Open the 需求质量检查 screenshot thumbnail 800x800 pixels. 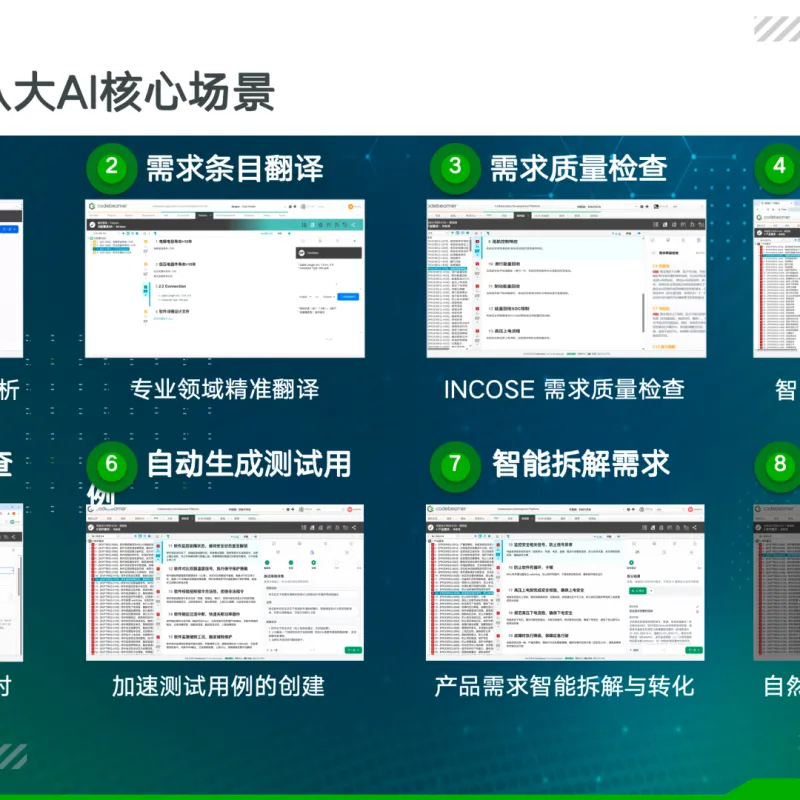pos(566,278)
